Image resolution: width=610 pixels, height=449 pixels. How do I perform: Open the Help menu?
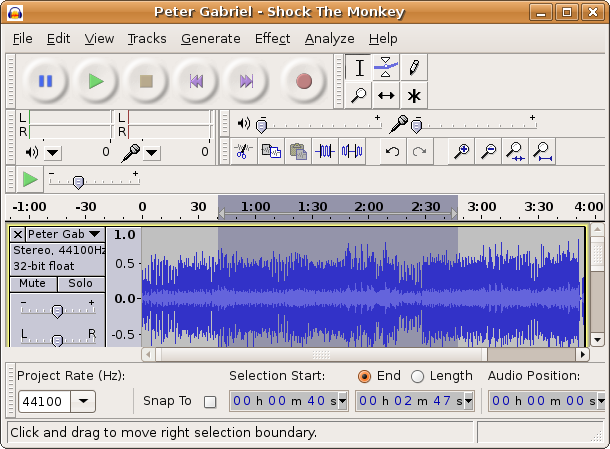[383, 39]
